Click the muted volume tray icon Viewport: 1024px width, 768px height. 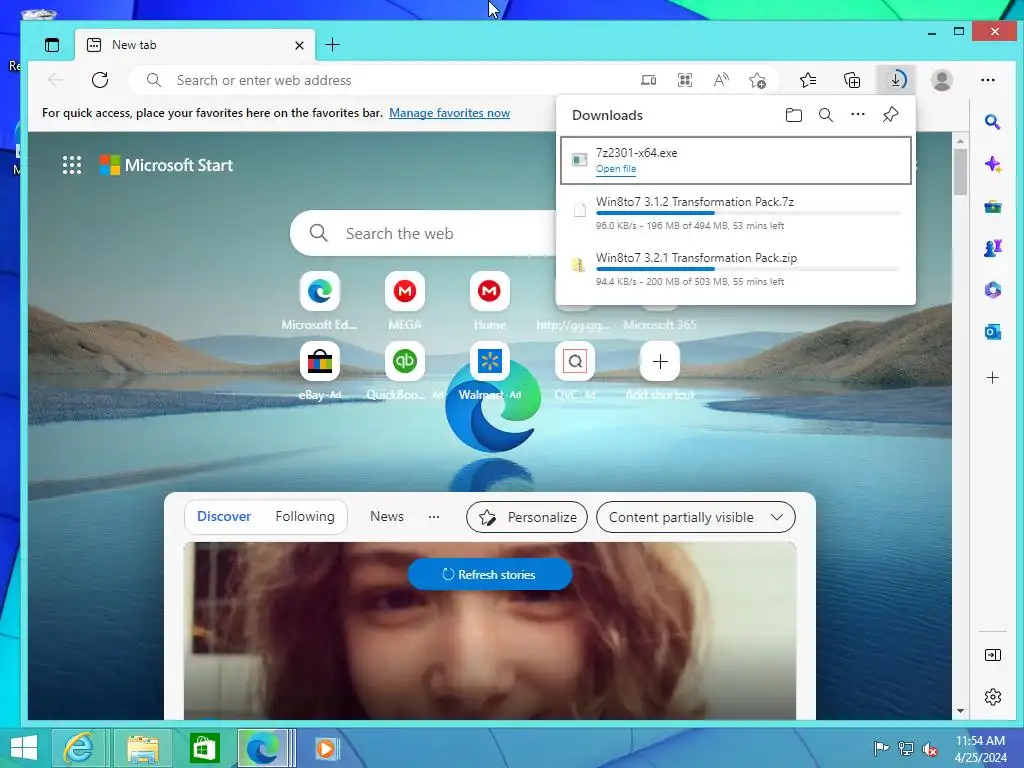click(930, 750)
